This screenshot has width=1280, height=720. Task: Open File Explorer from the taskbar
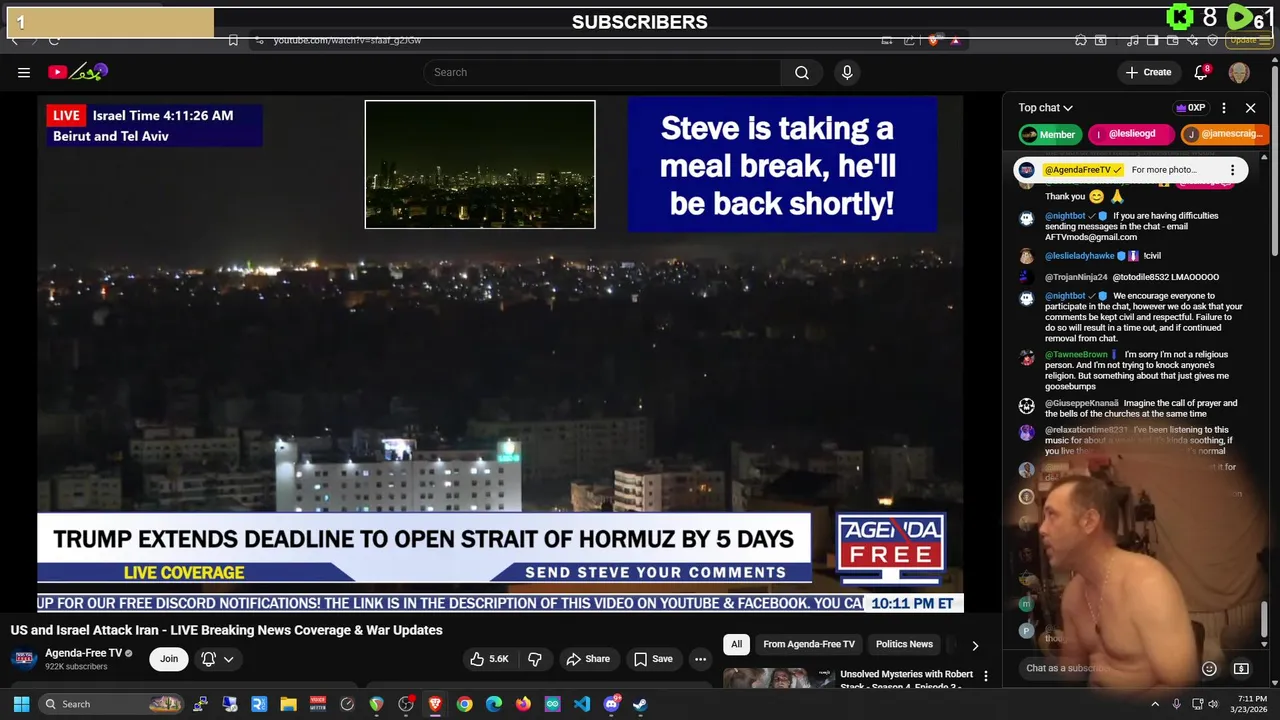click(288, 704)
